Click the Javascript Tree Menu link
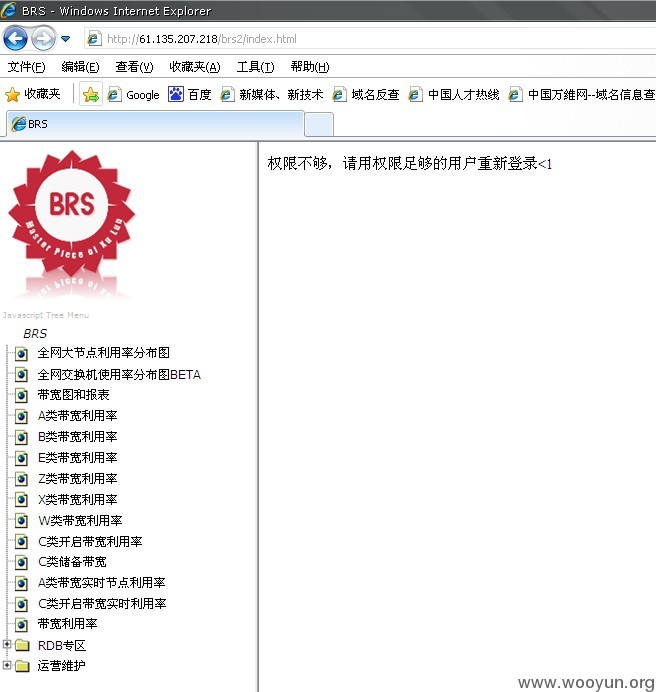 tap(46, 315)
